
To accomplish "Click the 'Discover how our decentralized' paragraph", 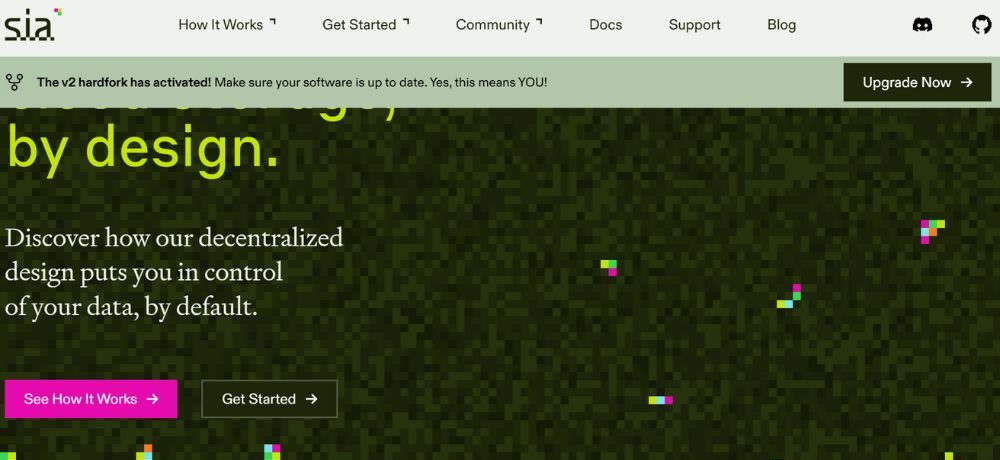I will (174, 238).
